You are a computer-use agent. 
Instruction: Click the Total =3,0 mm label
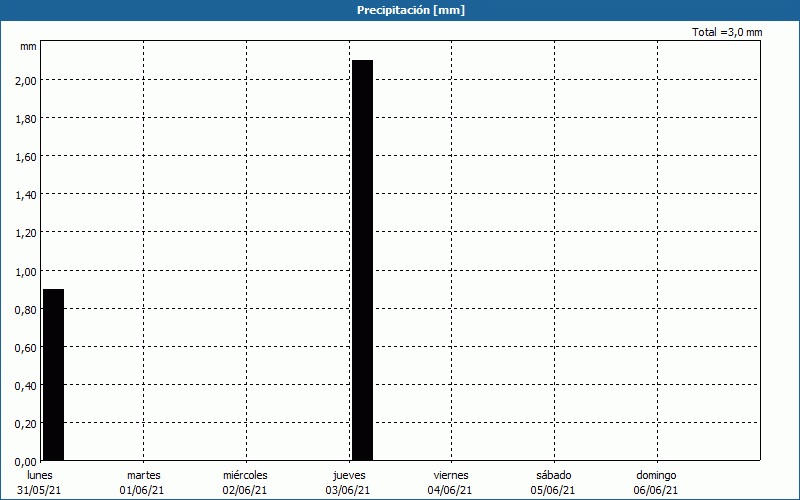tap(727, 32)
